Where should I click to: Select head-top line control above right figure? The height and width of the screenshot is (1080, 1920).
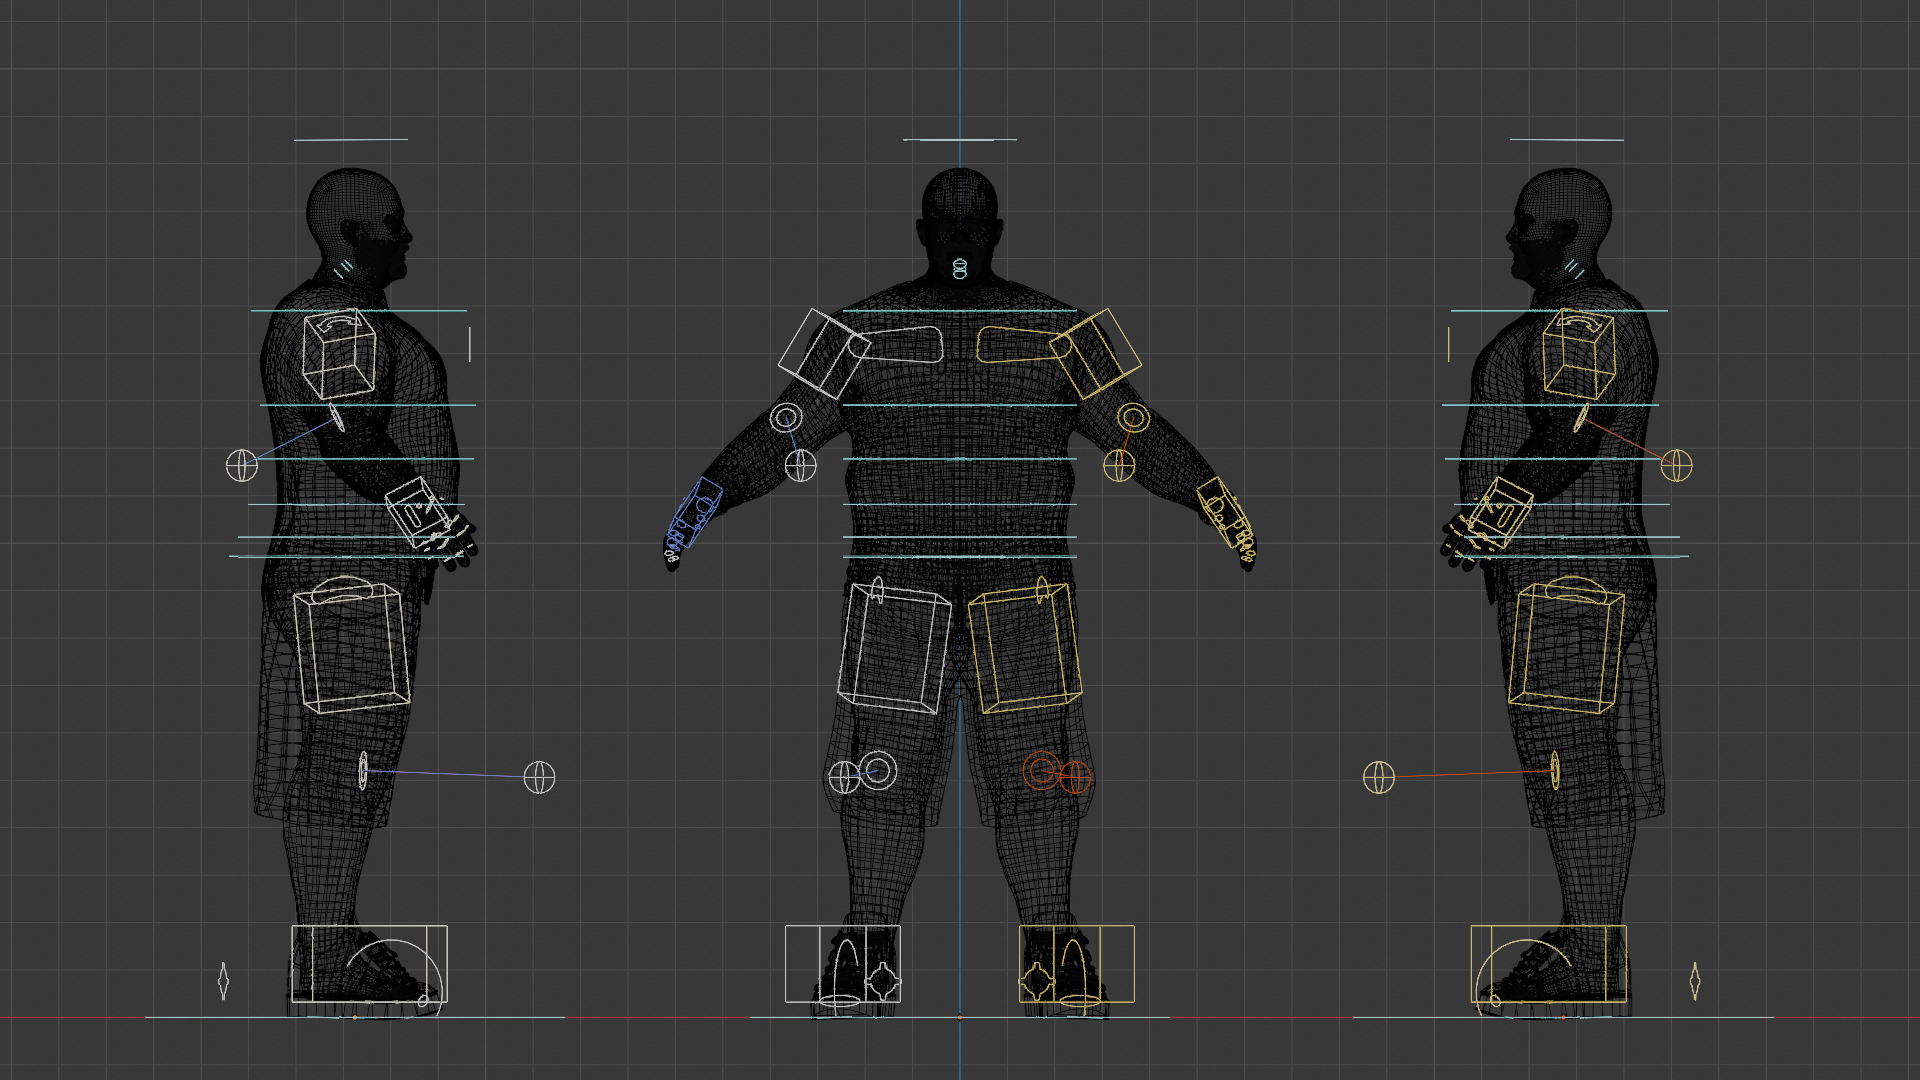tap(1567, 140)
